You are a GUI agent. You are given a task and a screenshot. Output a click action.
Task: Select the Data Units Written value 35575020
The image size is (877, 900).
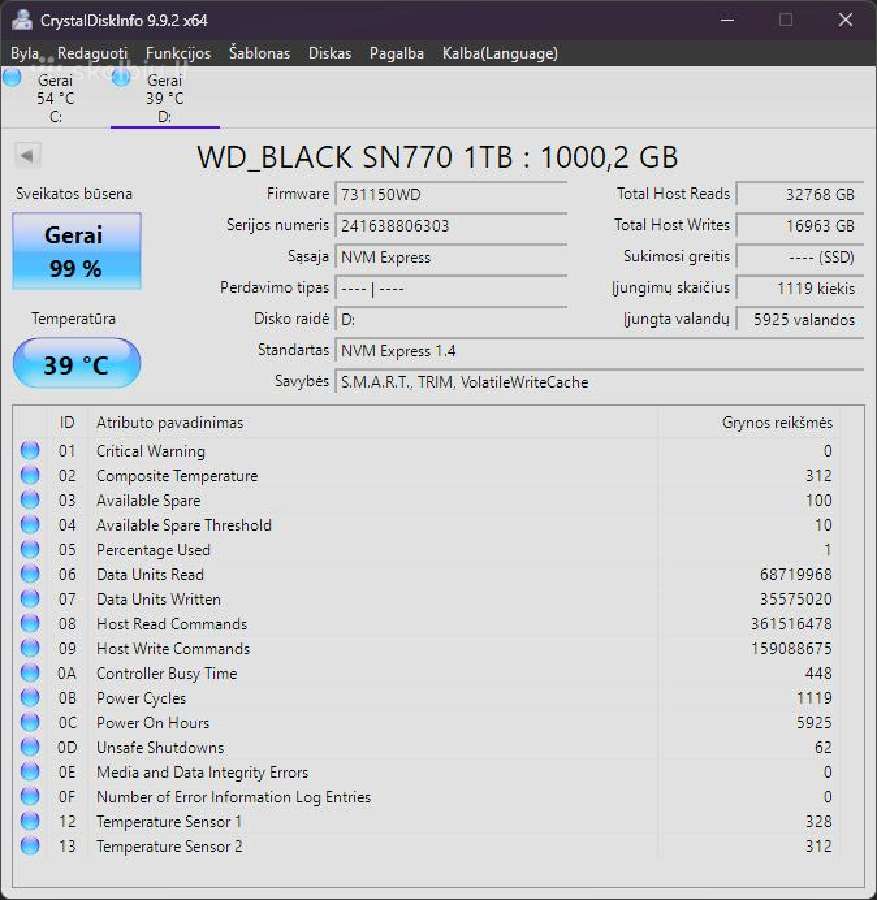[795, 599]
